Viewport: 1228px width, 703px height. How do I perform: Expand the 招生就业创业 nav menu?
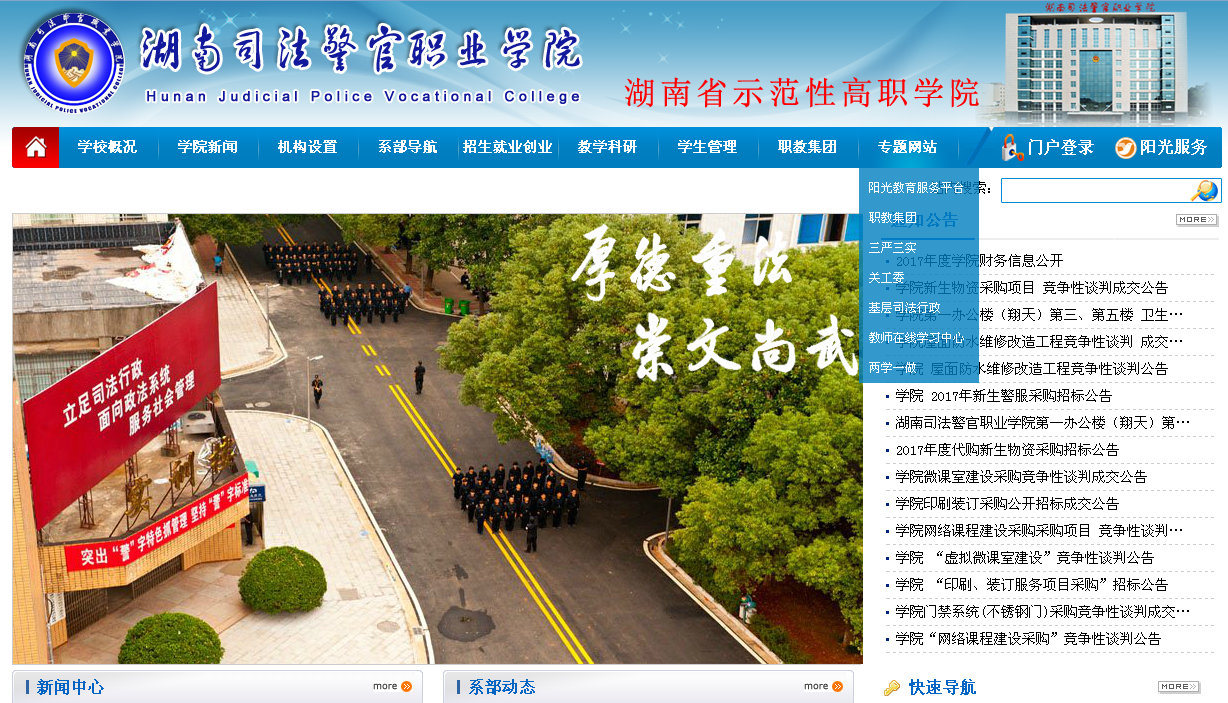point(507,147)
